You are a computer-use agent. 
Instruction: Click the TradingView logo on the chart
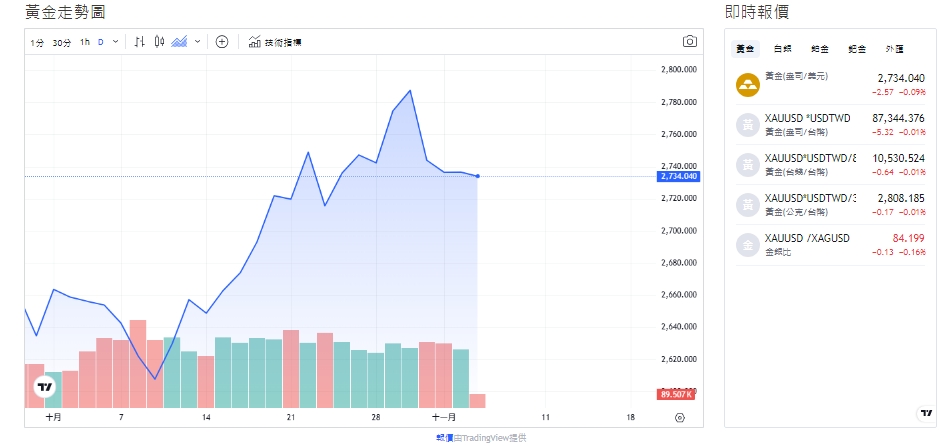point(45,388)
